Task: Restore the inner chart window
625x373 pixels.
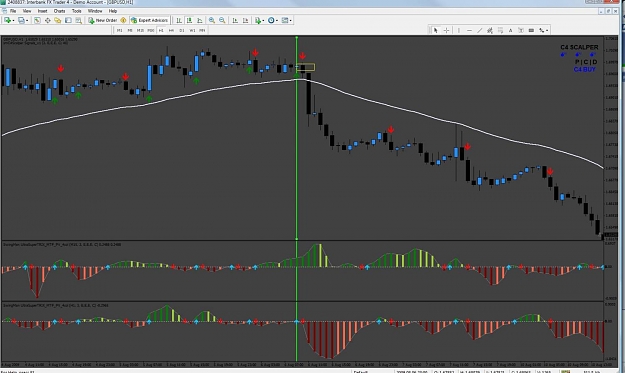Action: (x=609, y=11)
